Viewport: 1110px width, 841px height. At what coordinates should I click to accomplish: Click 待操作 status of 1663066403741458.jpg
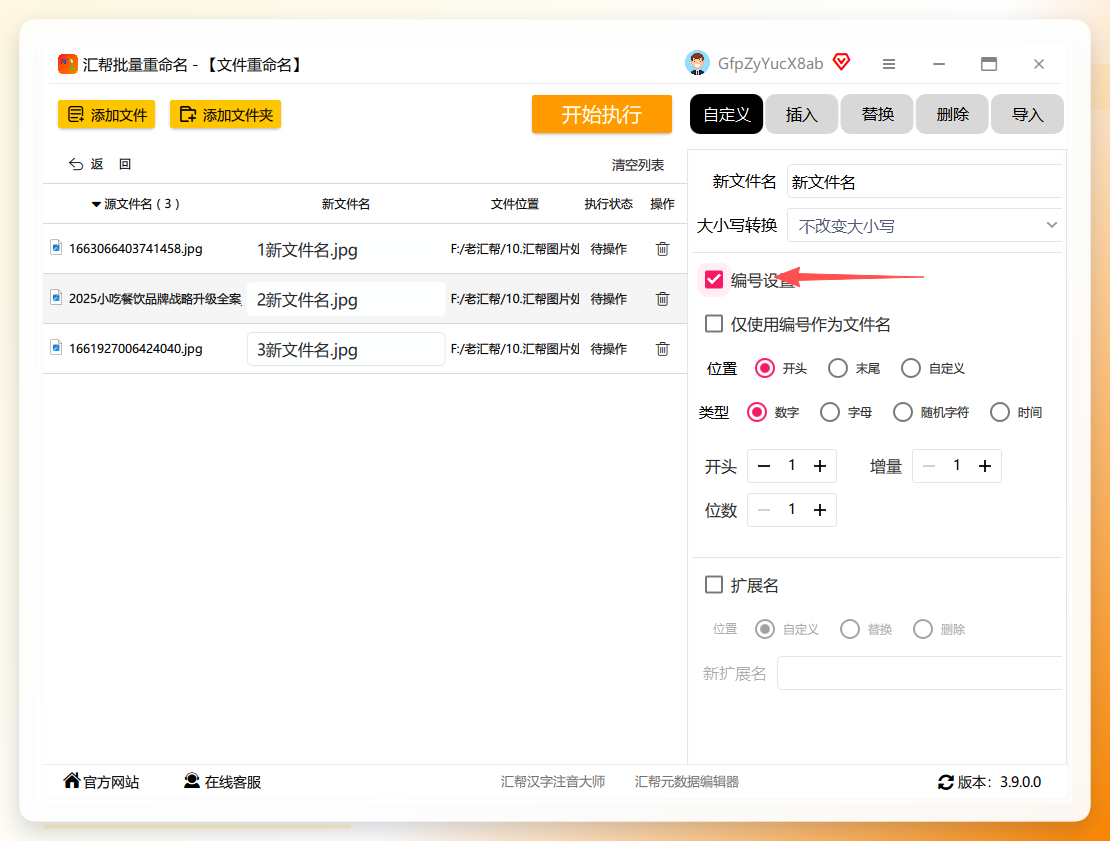tap(609, 249)
